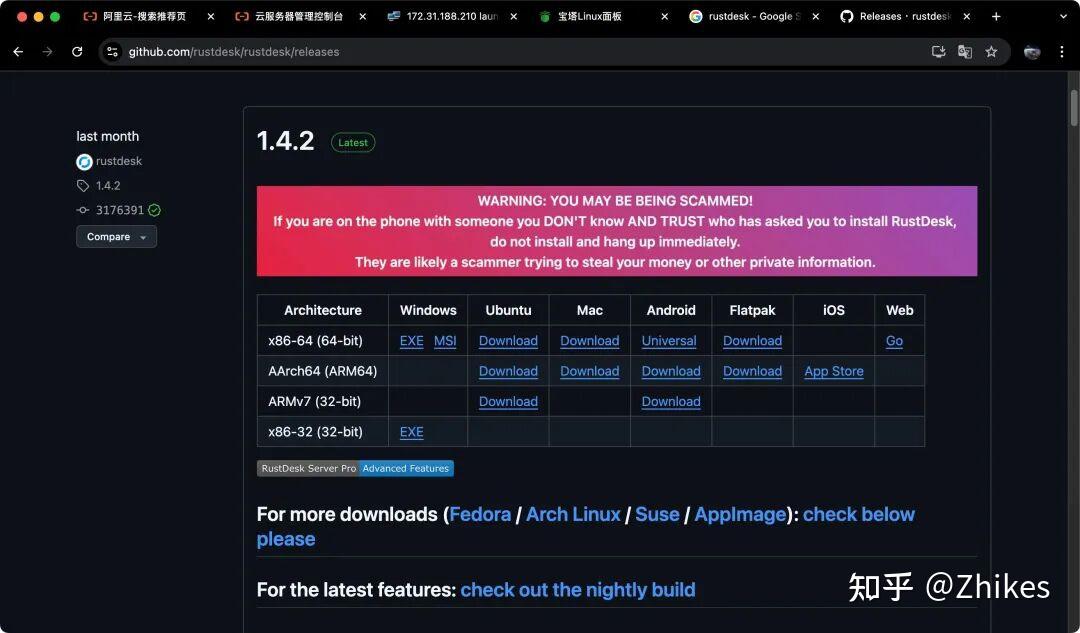1080x633 pixels.
Task: Expand the tab search chevron
Action: pyautogui.click(x=1063, y=17)
